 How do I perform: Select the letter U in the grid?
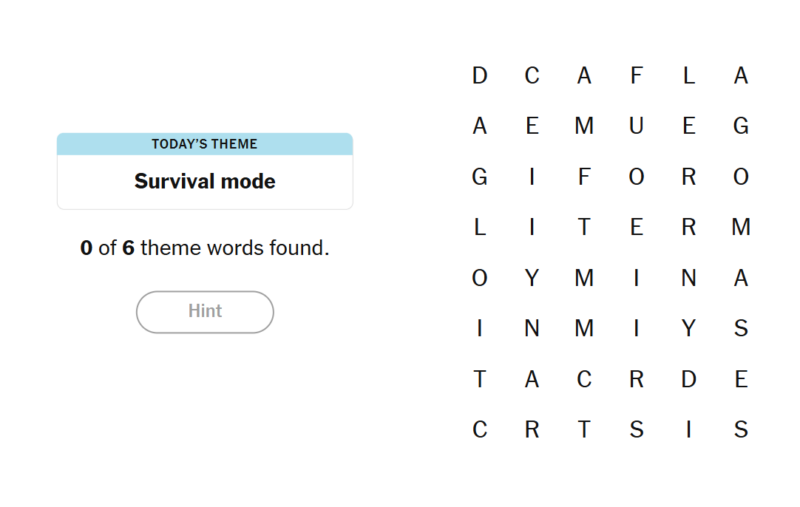636,126
